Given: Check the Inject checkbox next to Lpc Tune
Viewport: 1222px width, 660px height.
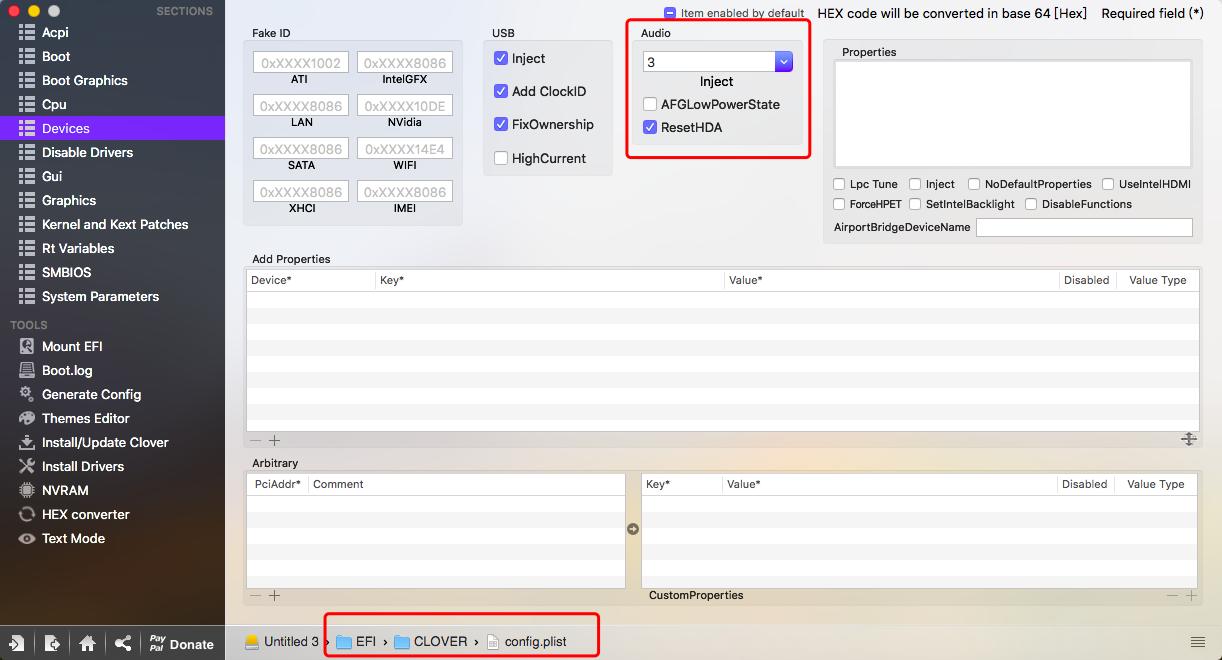Looking at the screenshot, I should [915, 184].
